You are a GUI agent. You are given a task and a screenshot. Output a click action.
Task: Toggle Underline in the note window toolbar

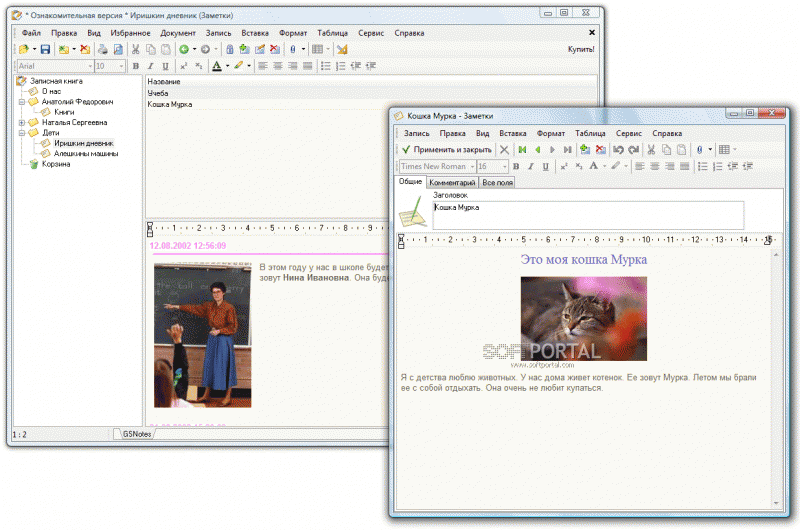[x=545, y=166]
